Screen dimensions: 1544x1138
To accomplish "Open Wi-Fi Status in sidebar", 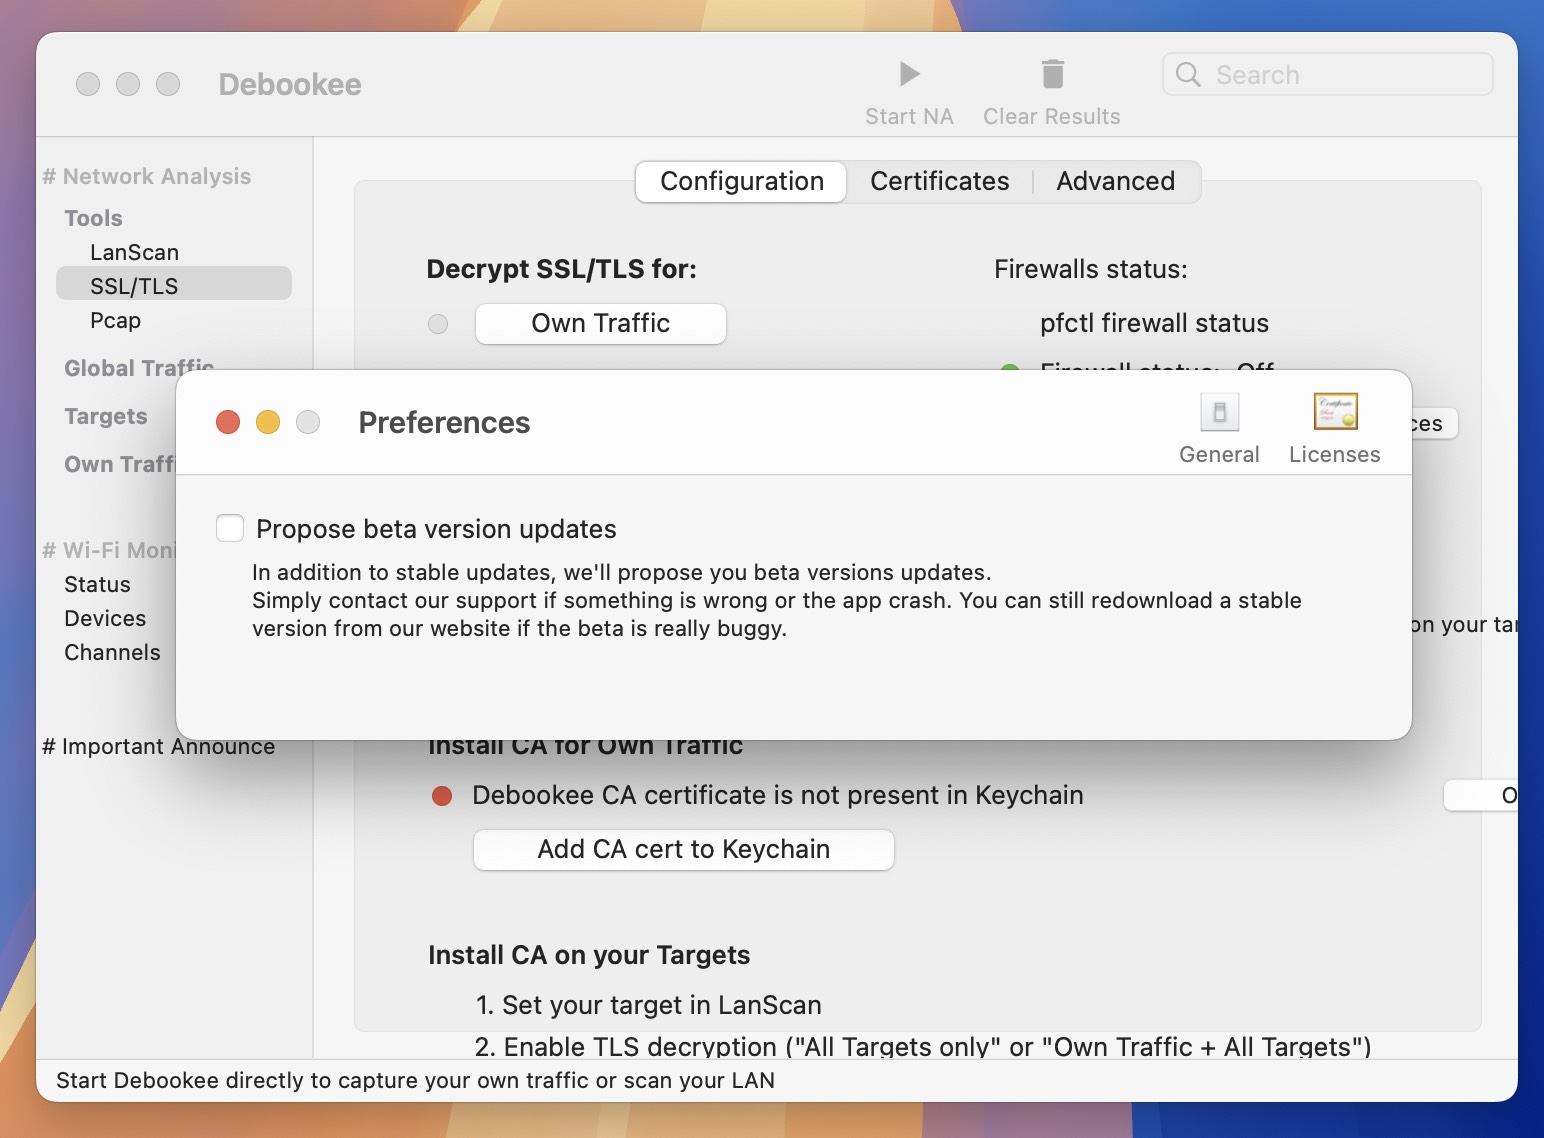I will click(x=97, y=584).
